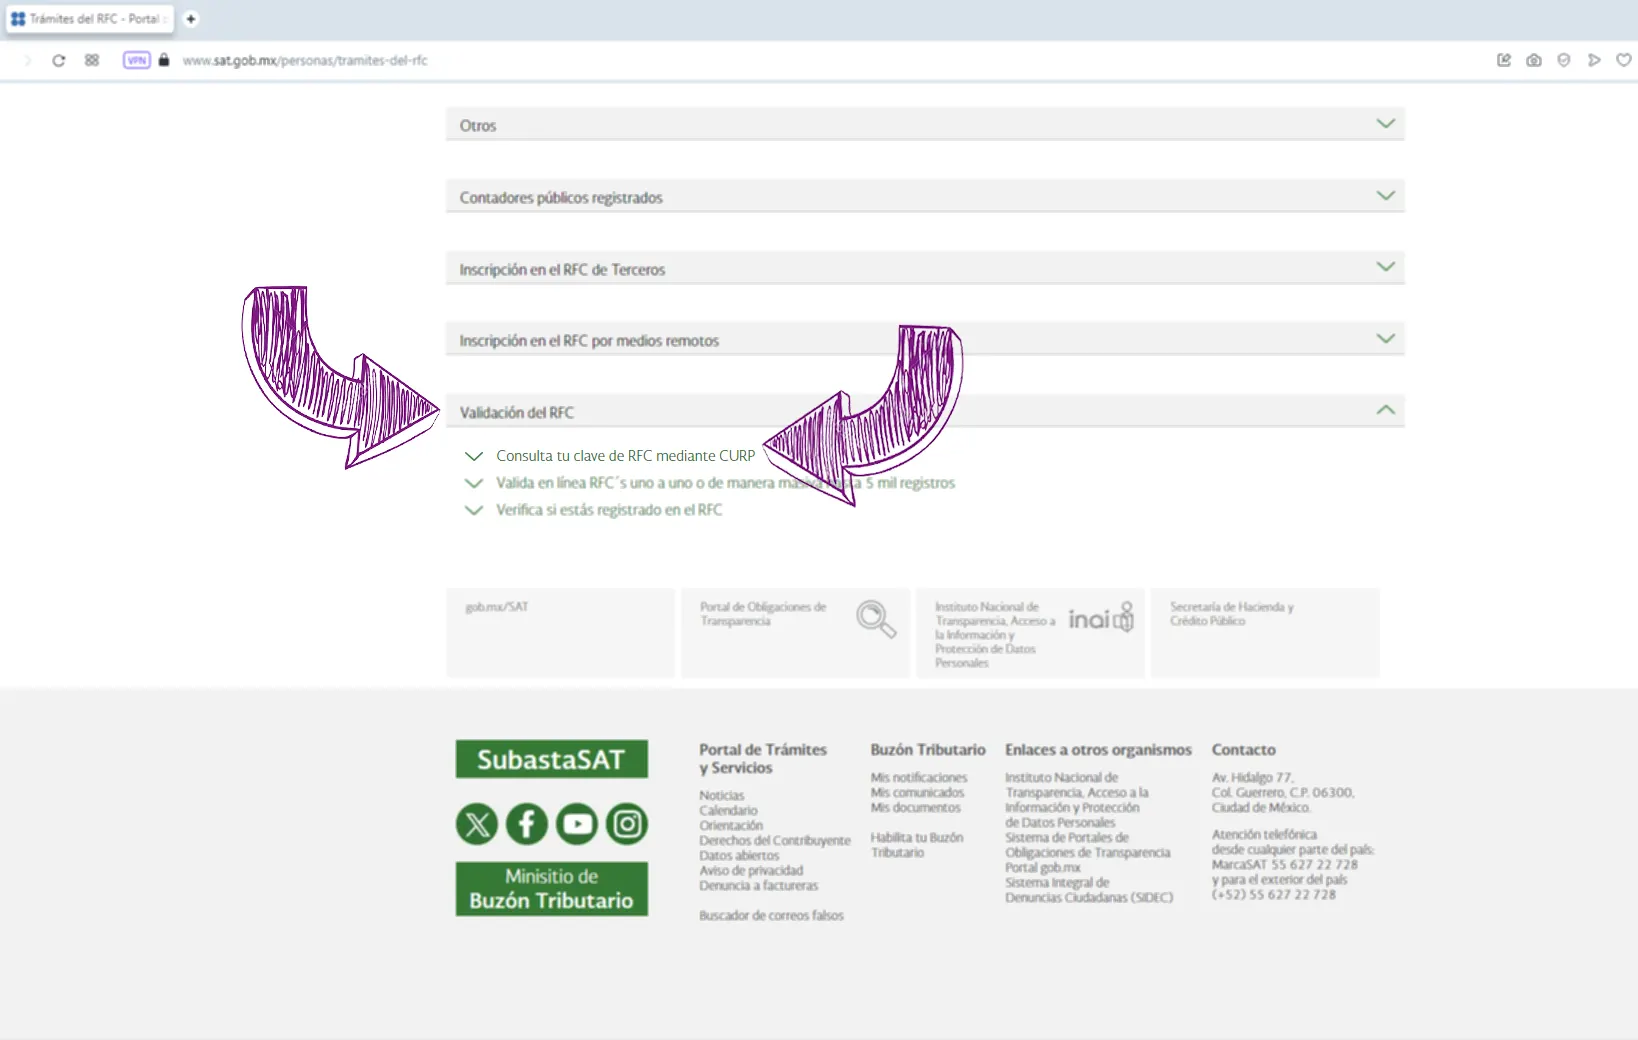Select the Trámites del RFC browser tab
This screenshot has height=1040, width=1638.
click(90, 19)
